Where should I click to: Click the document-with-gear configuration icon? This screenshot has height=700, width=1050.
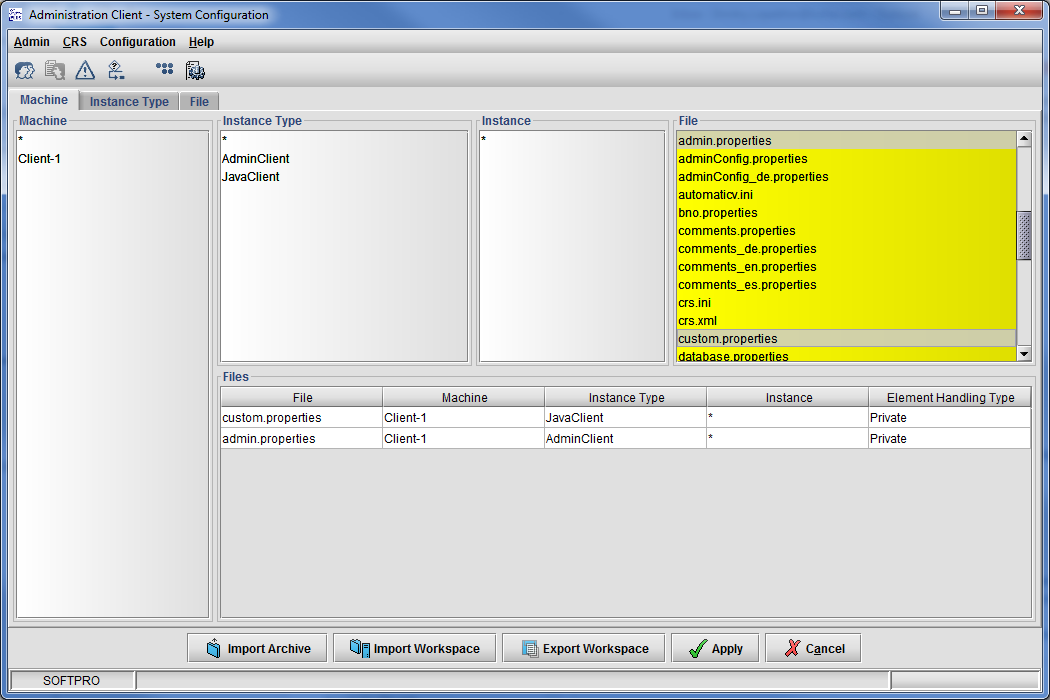point(195,70)
